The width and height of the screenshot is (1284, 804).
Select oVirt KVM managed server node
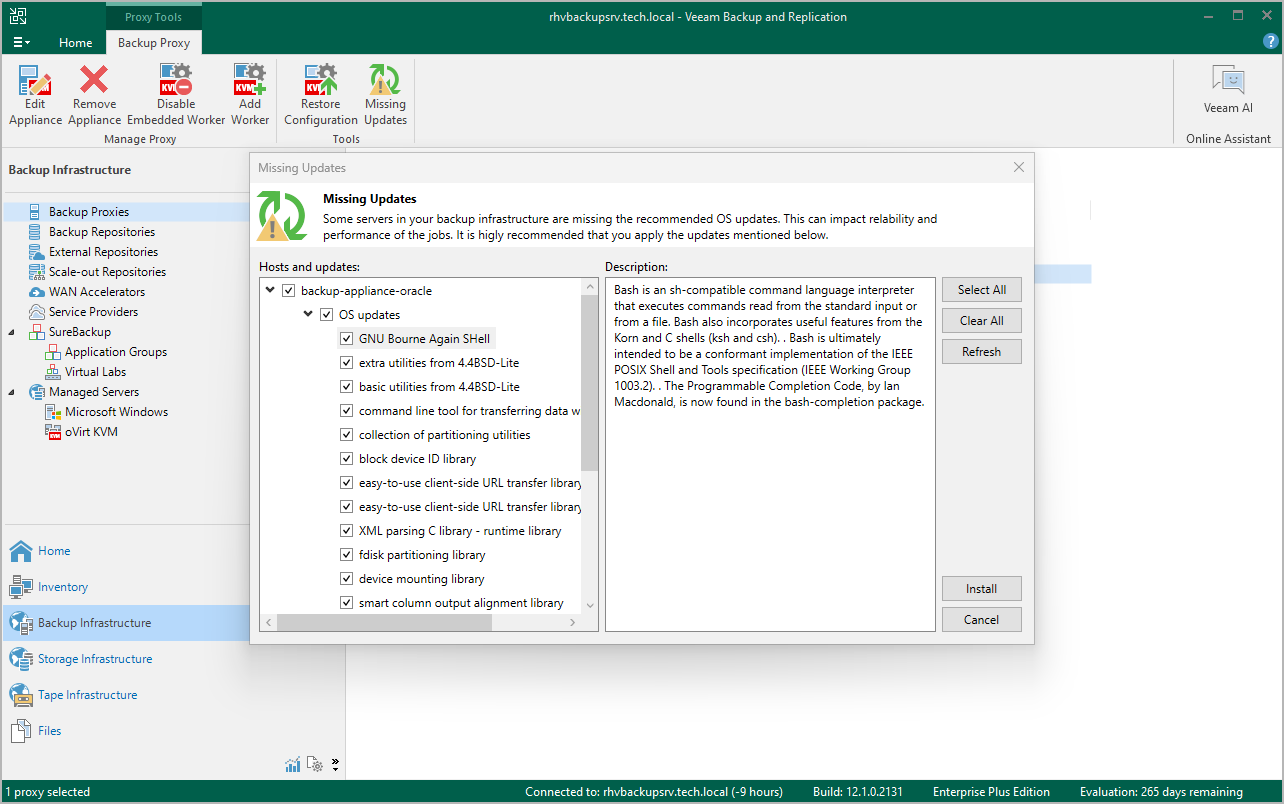pyautogui.click(x=91, y=432)
